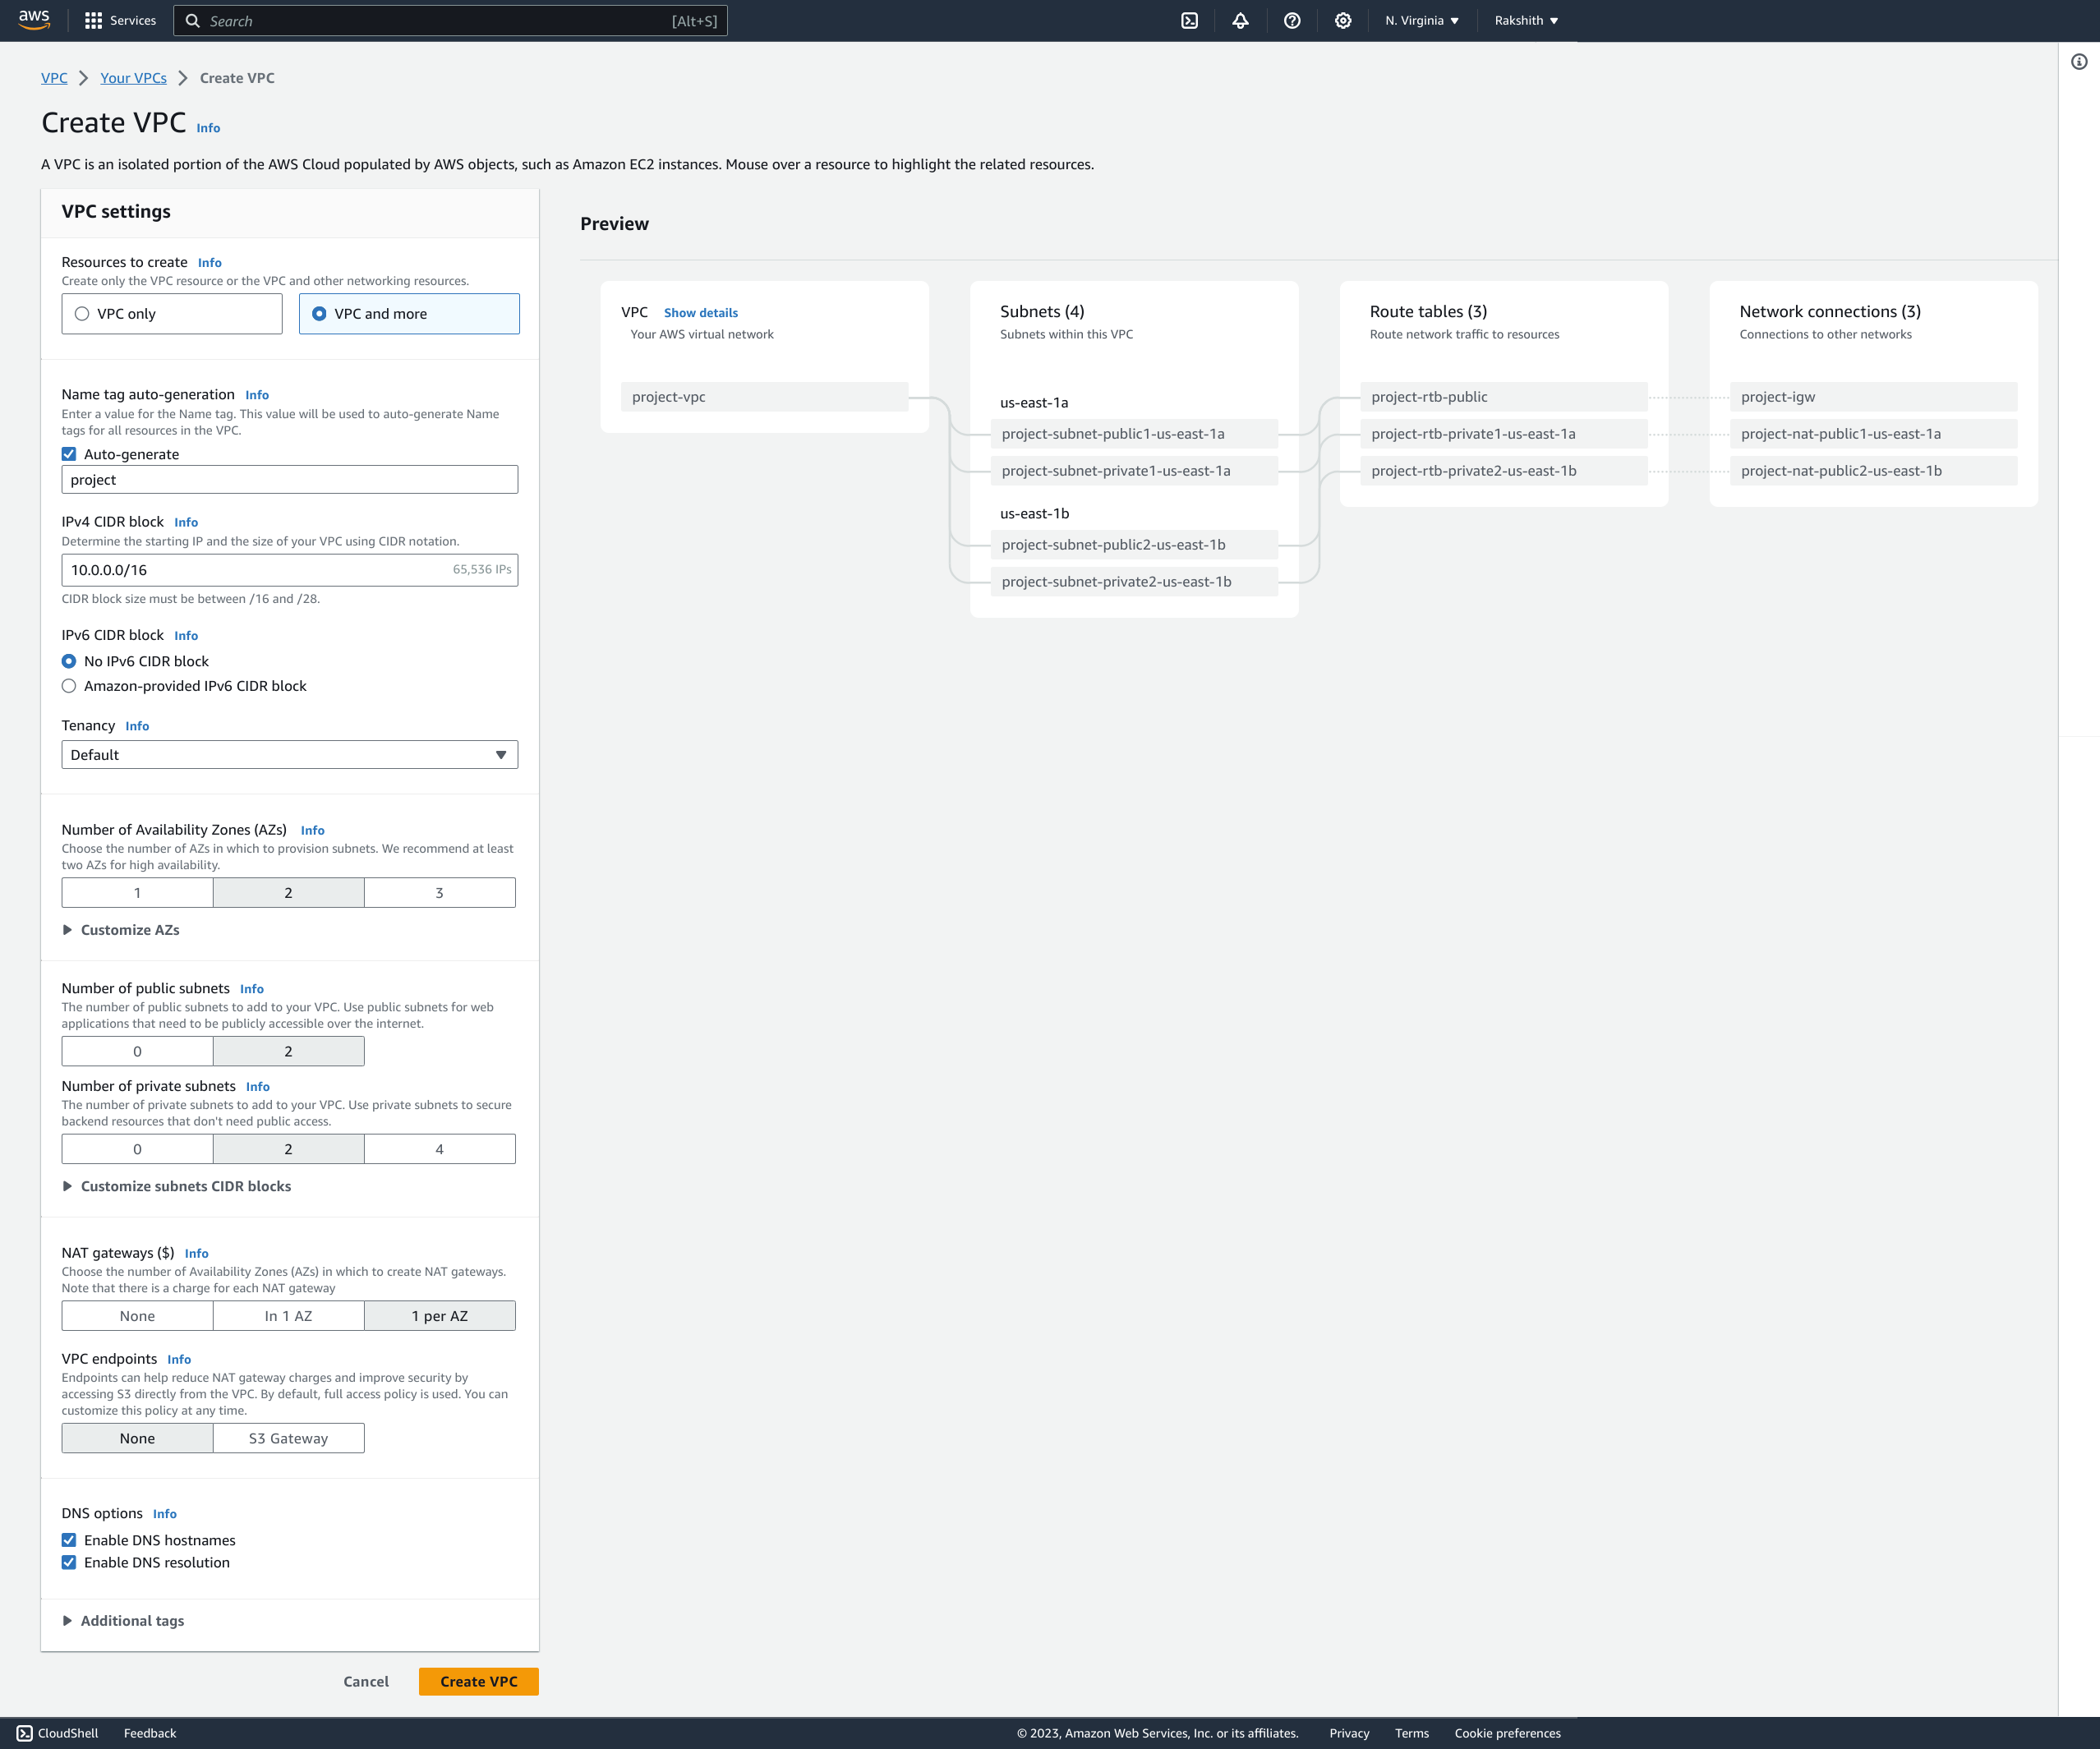The image size is (2100, 1749).
Task: Select No IPv6 CIDR block radio
Action: [69, 661]
